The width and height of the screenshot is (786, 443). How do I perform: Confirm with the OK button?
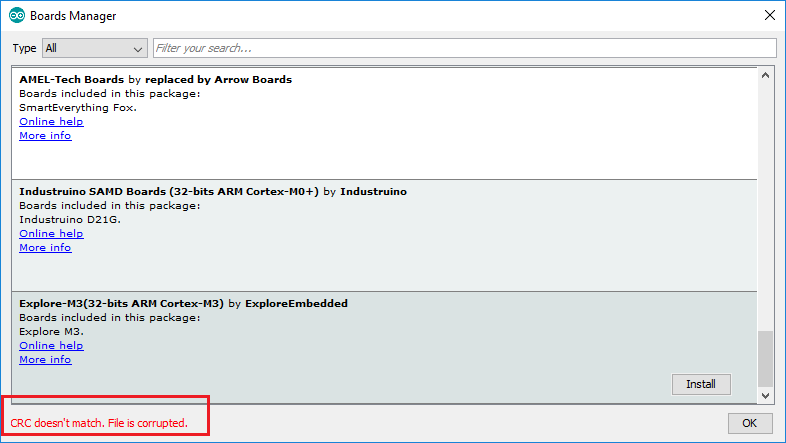(749, 423)
